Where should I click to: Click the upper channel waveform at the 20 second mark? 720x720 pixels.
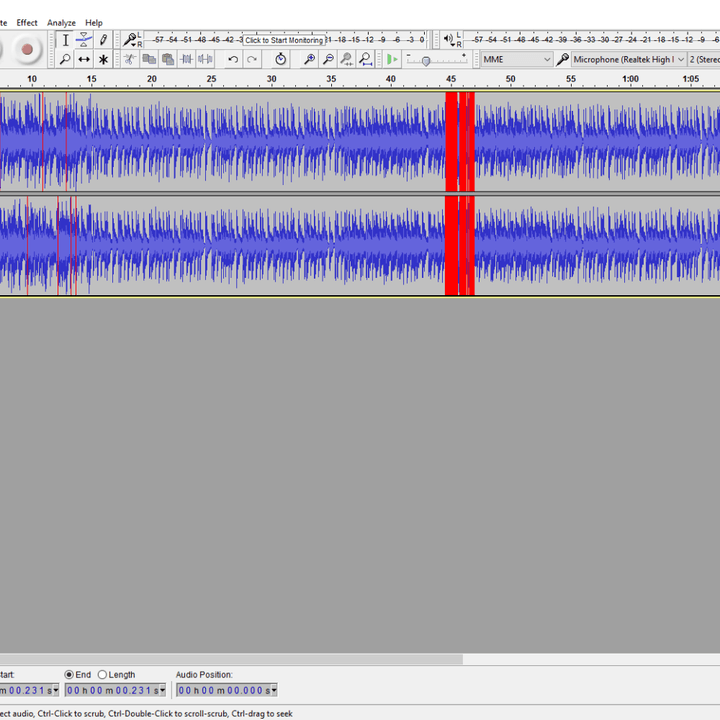tap(152, 141)
